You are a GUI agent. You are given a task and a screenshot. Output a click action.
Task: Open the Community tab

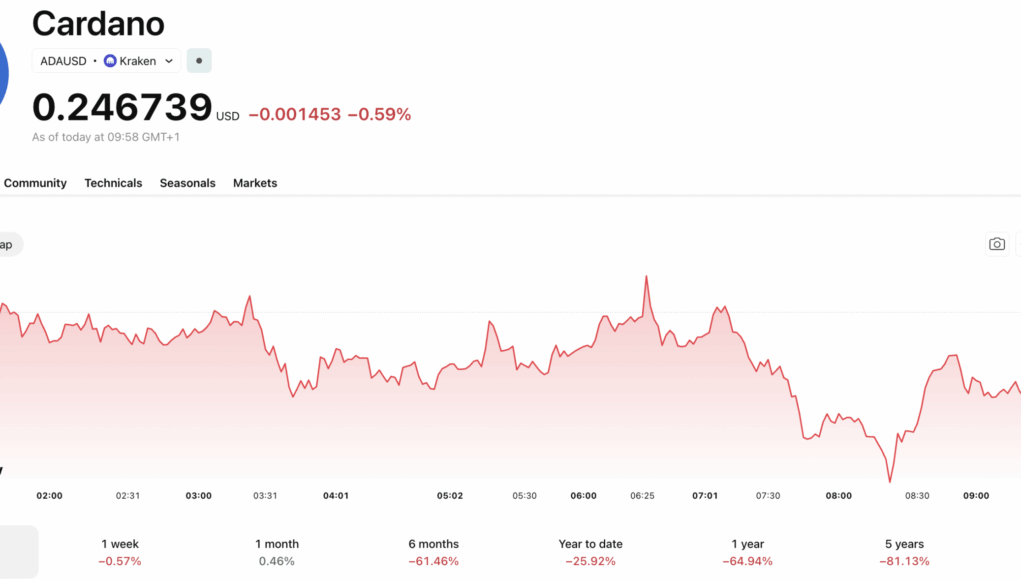point(35,183)
